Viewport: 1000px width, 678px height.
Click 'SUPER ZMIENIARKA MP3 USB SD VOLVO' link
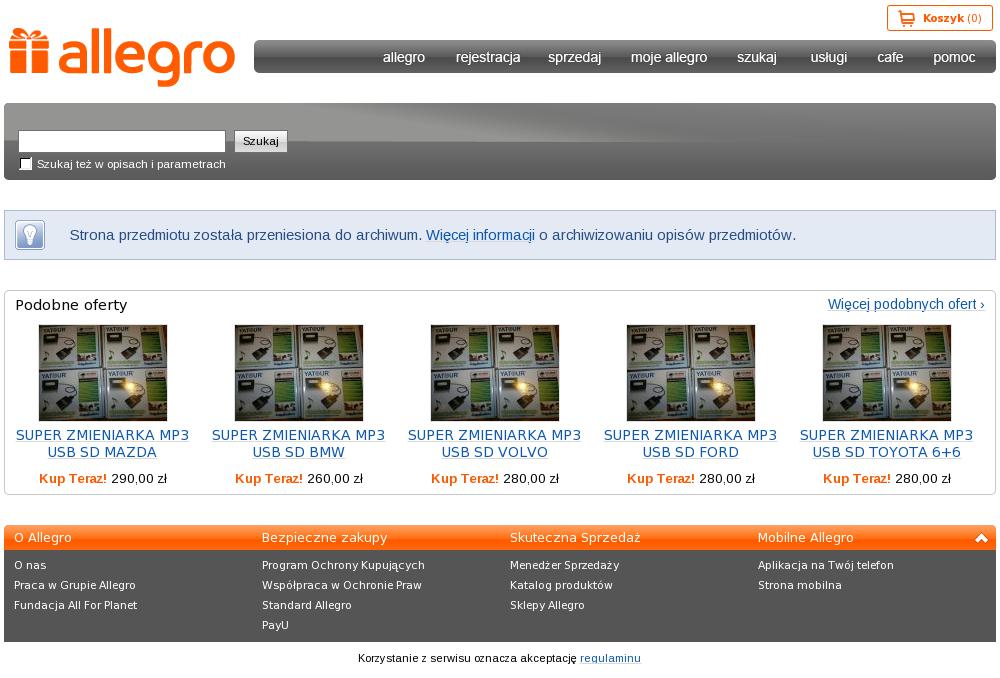click(x=495, y=444)
